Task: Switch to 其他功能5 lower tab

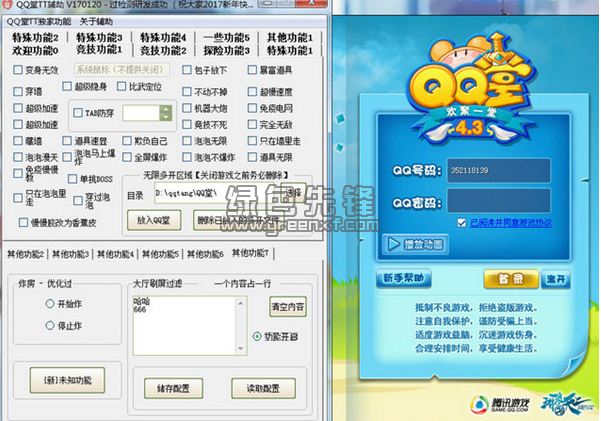Action: pyautogui.click(x=160, y=254)
